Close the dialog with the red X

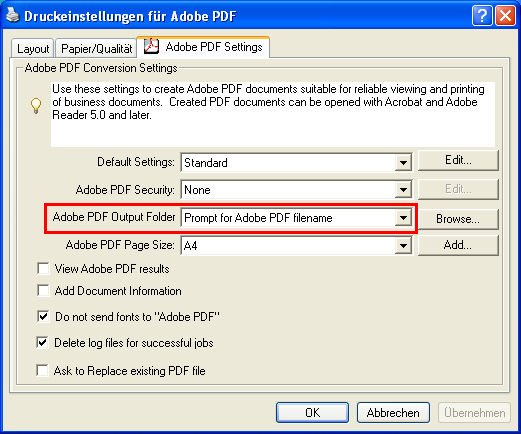click(x=505, y=15)
